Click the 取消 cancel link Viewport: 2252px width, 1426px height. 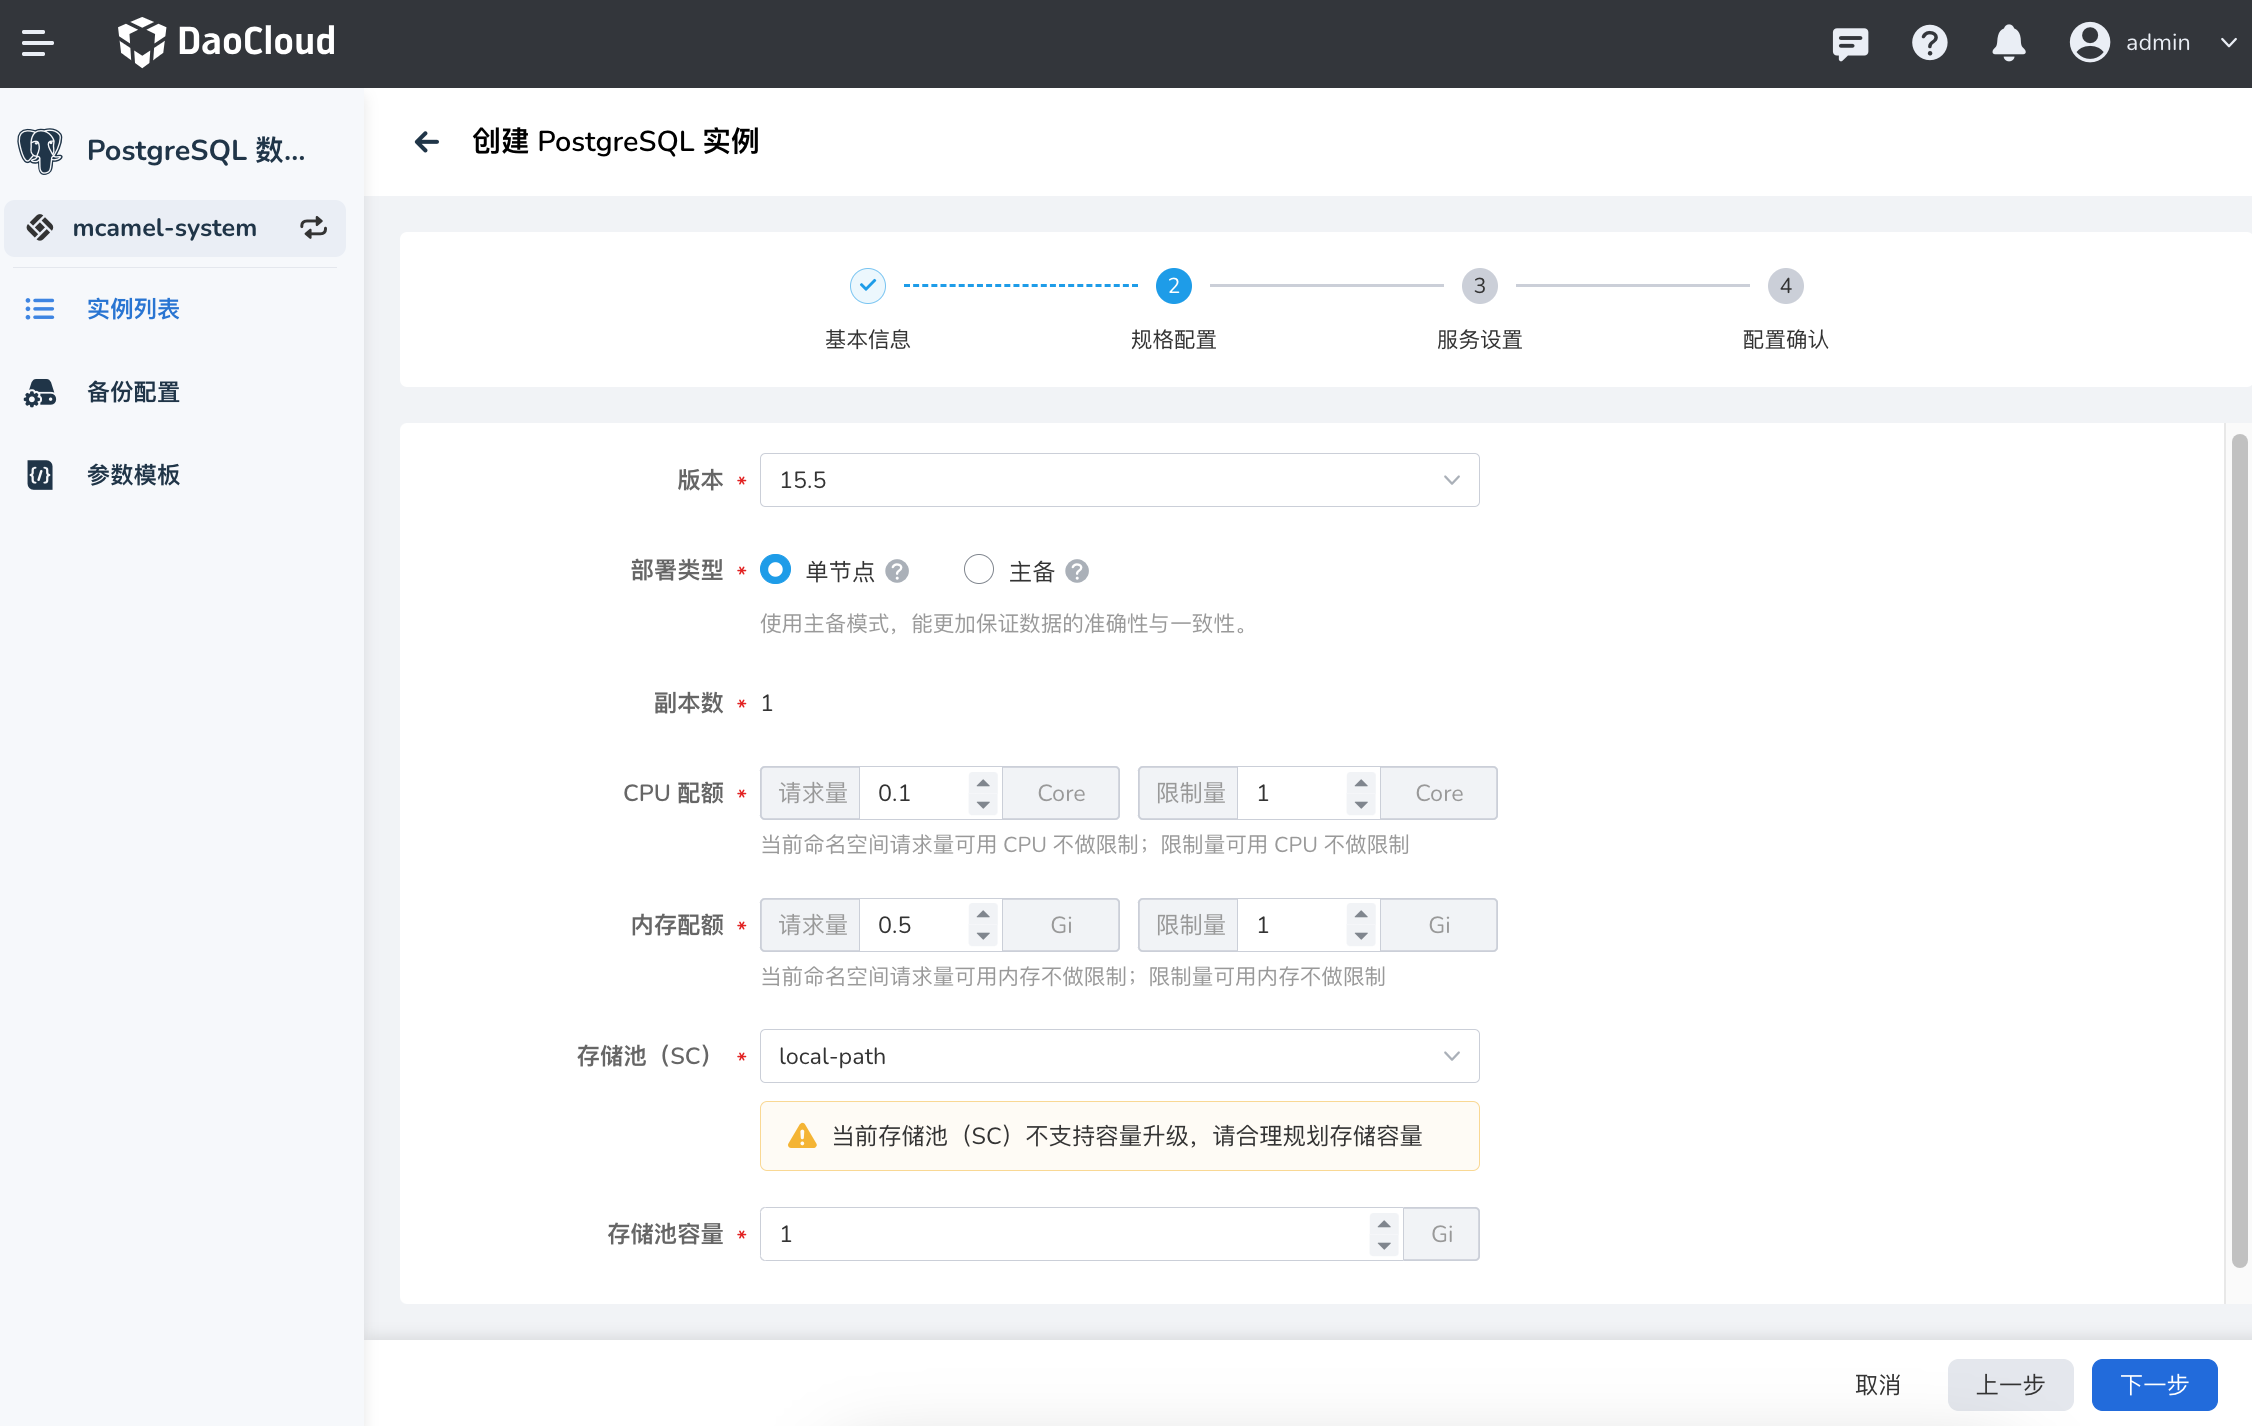tap(1877, 1385)
